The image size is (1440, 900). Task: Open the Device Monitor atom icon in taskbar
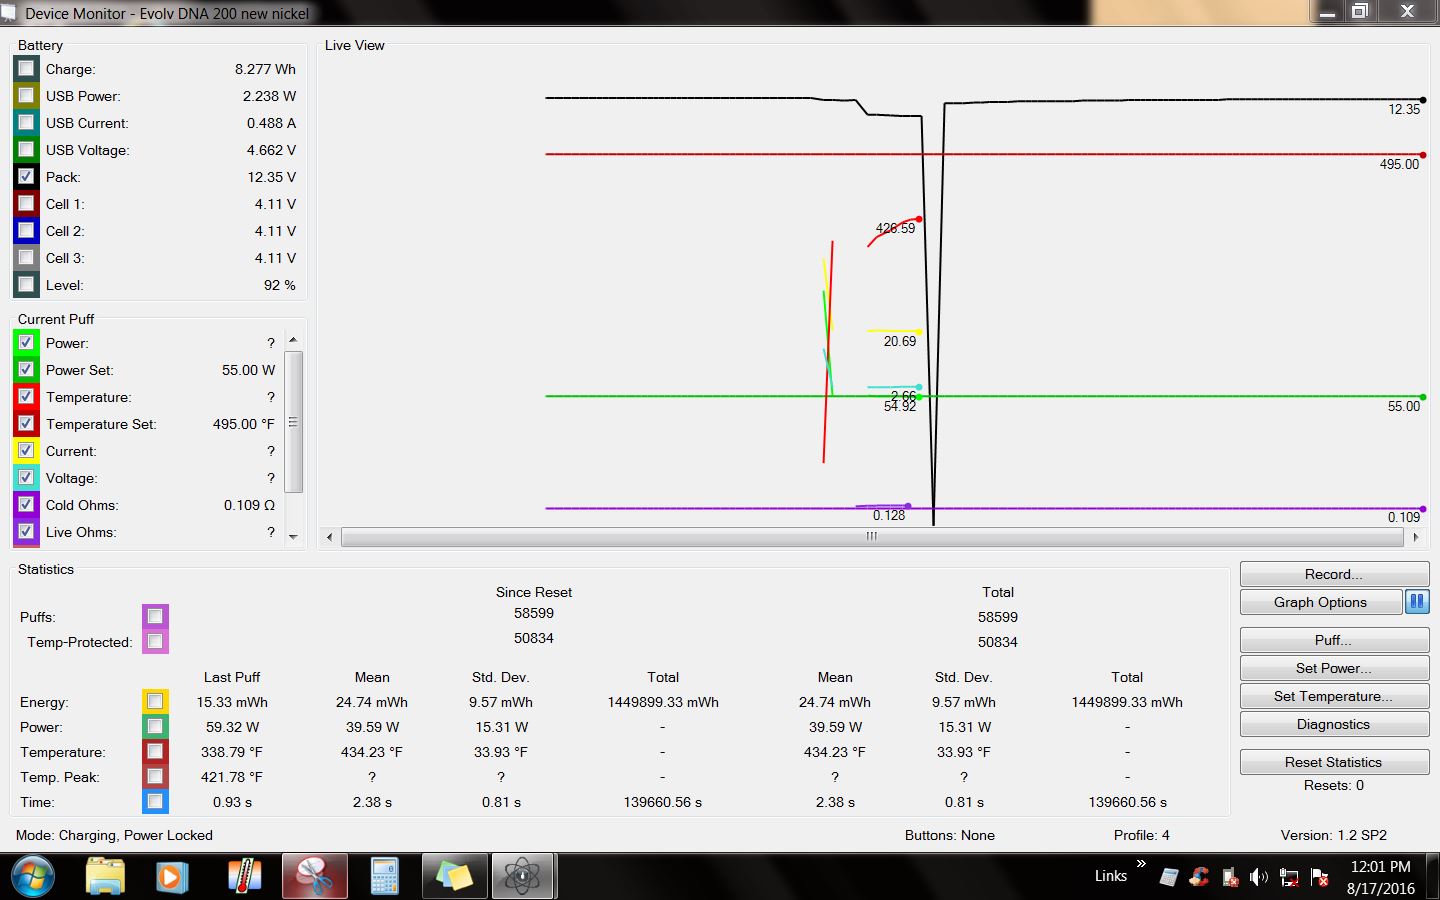[521, 877]
